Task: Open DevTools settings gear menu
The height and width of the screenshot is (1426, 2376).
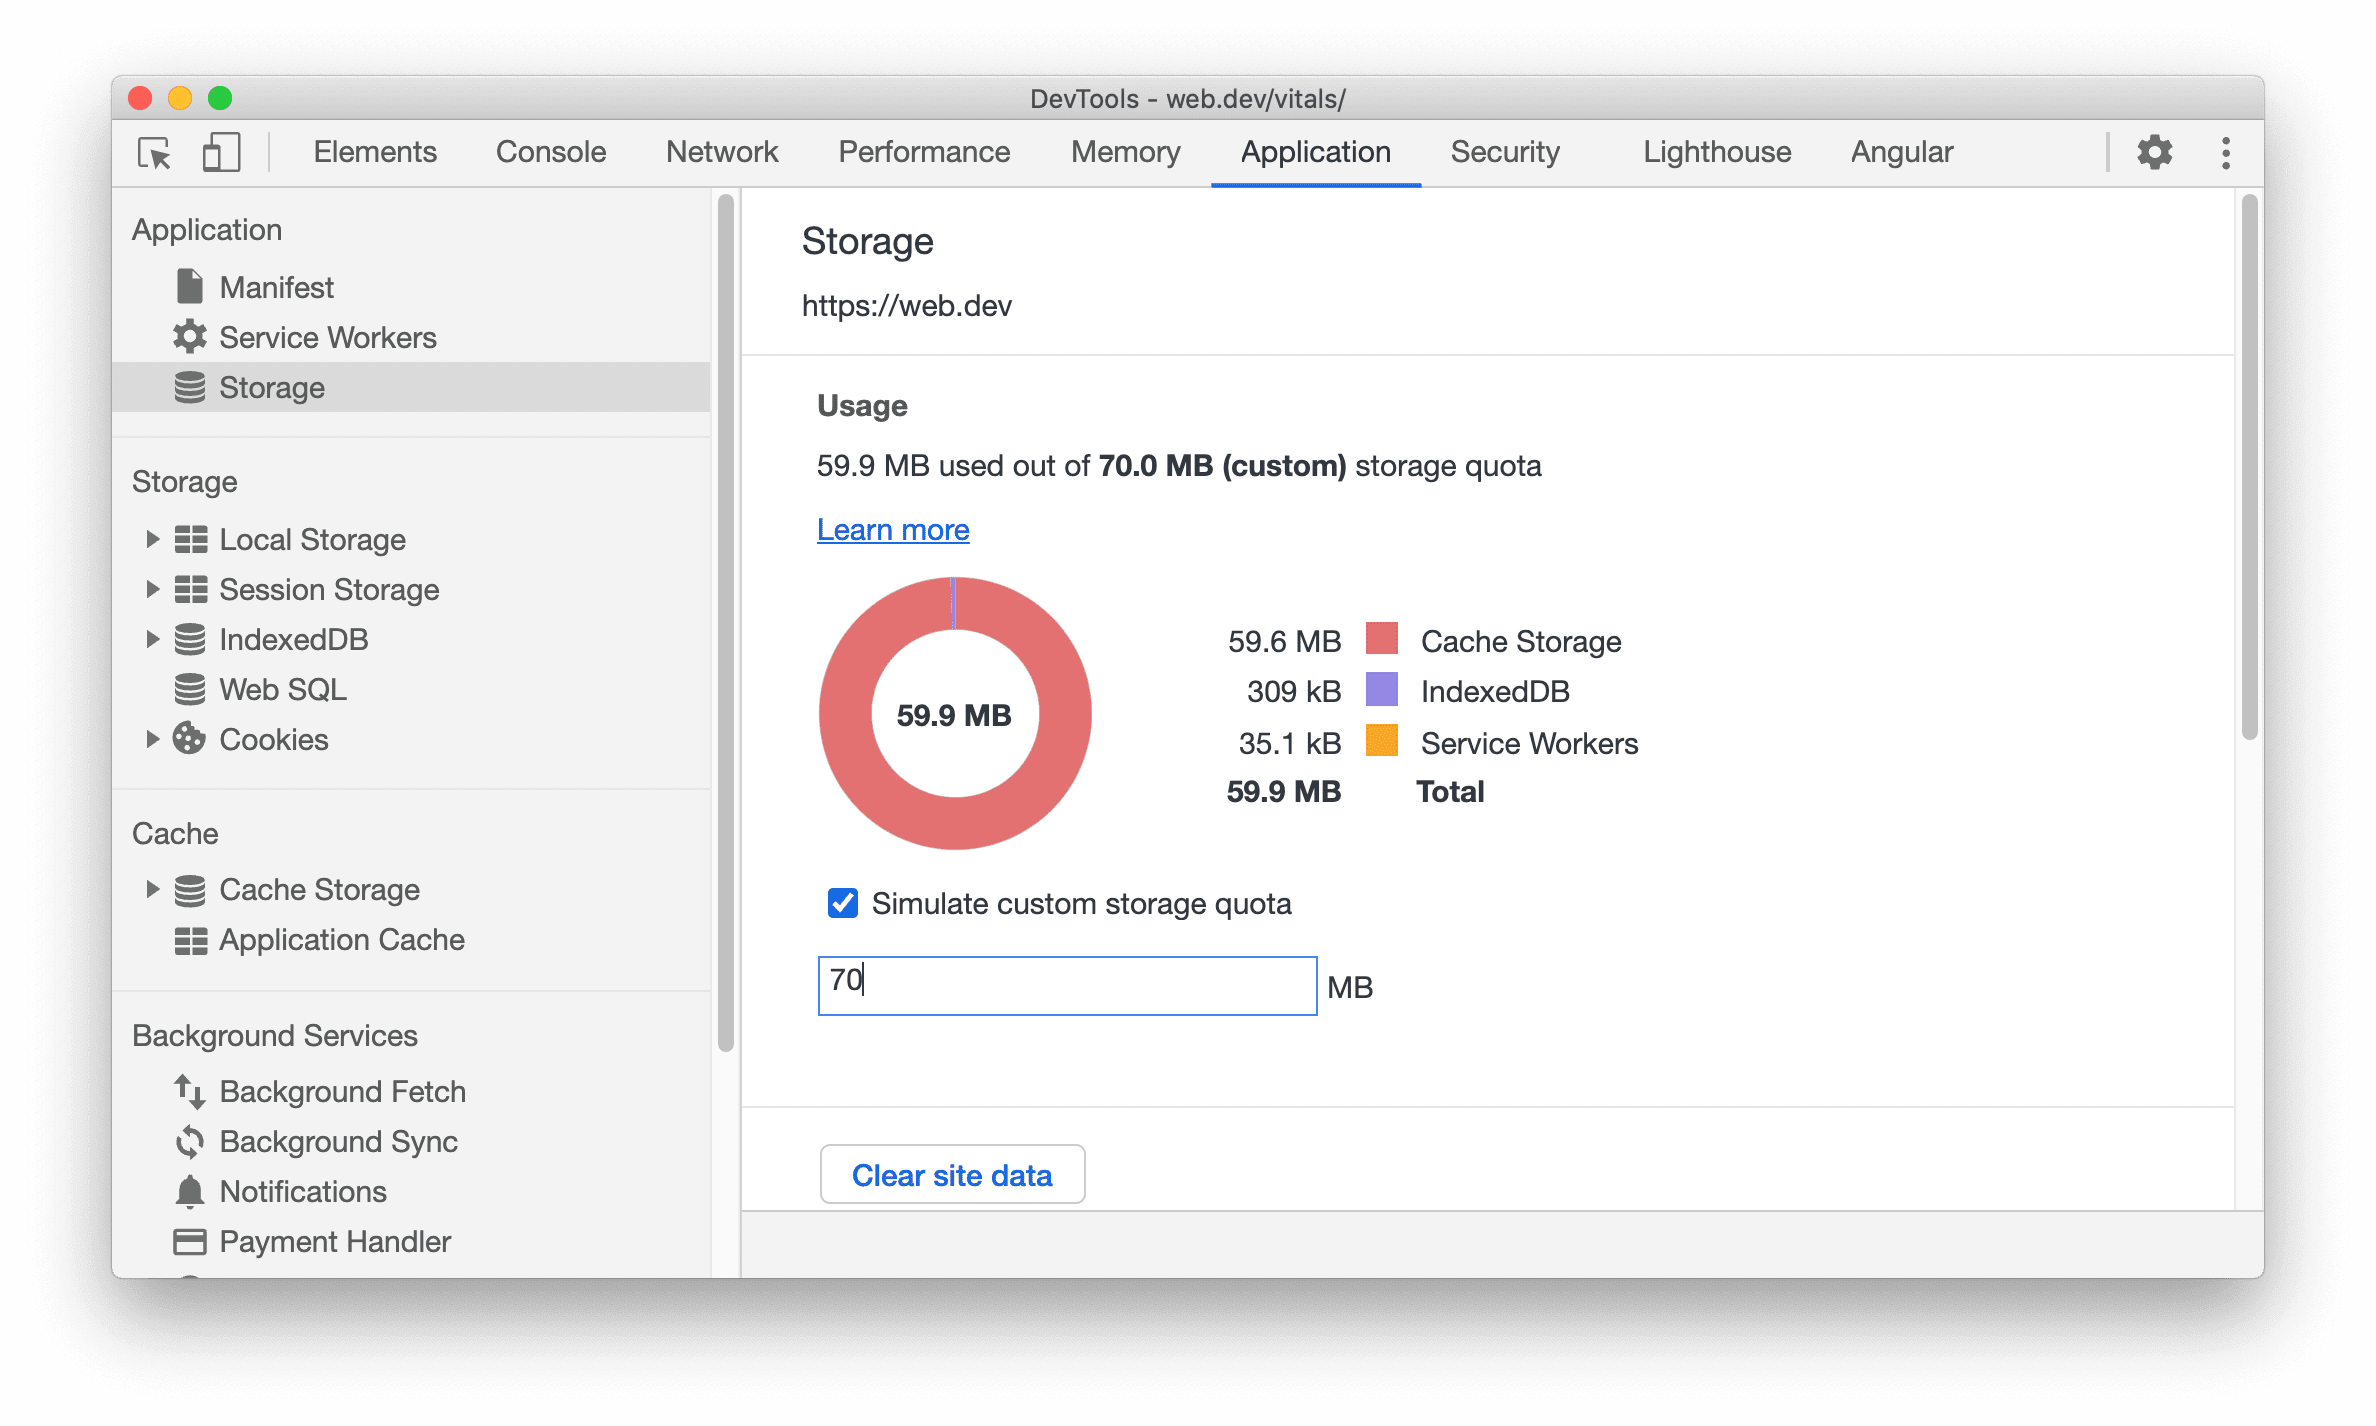Action: click(x=2154, y=153)
